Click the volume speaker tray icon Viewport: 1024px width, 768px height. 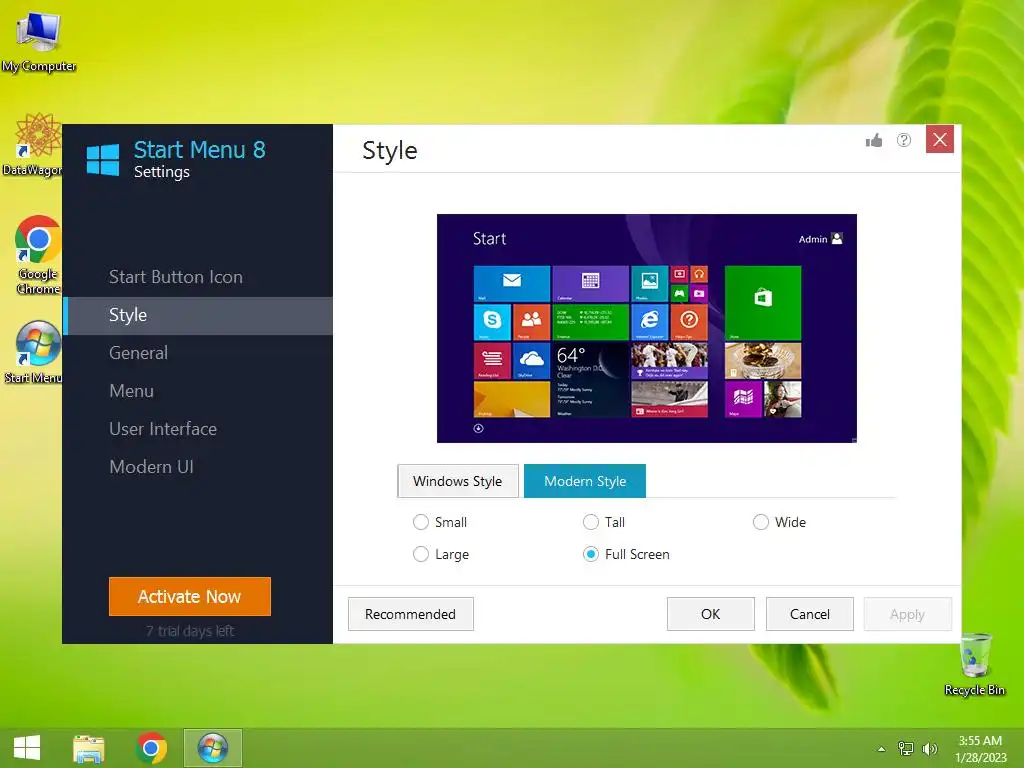coord(929,749)
